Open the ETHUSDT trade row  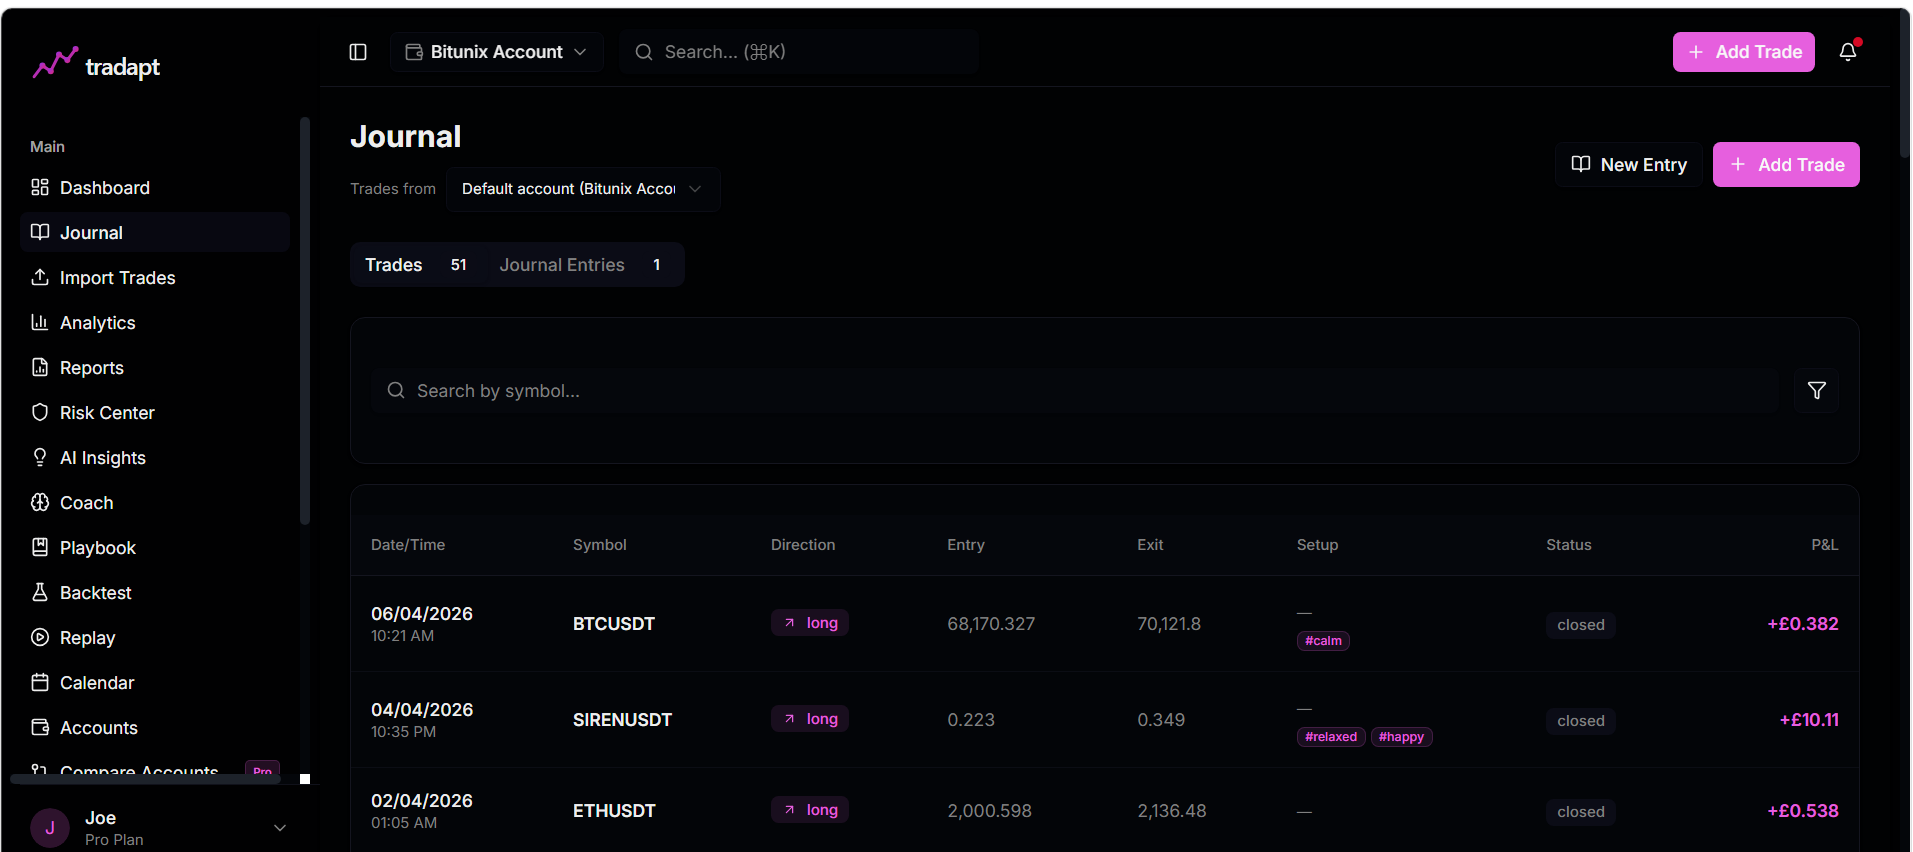(1104, 810)
